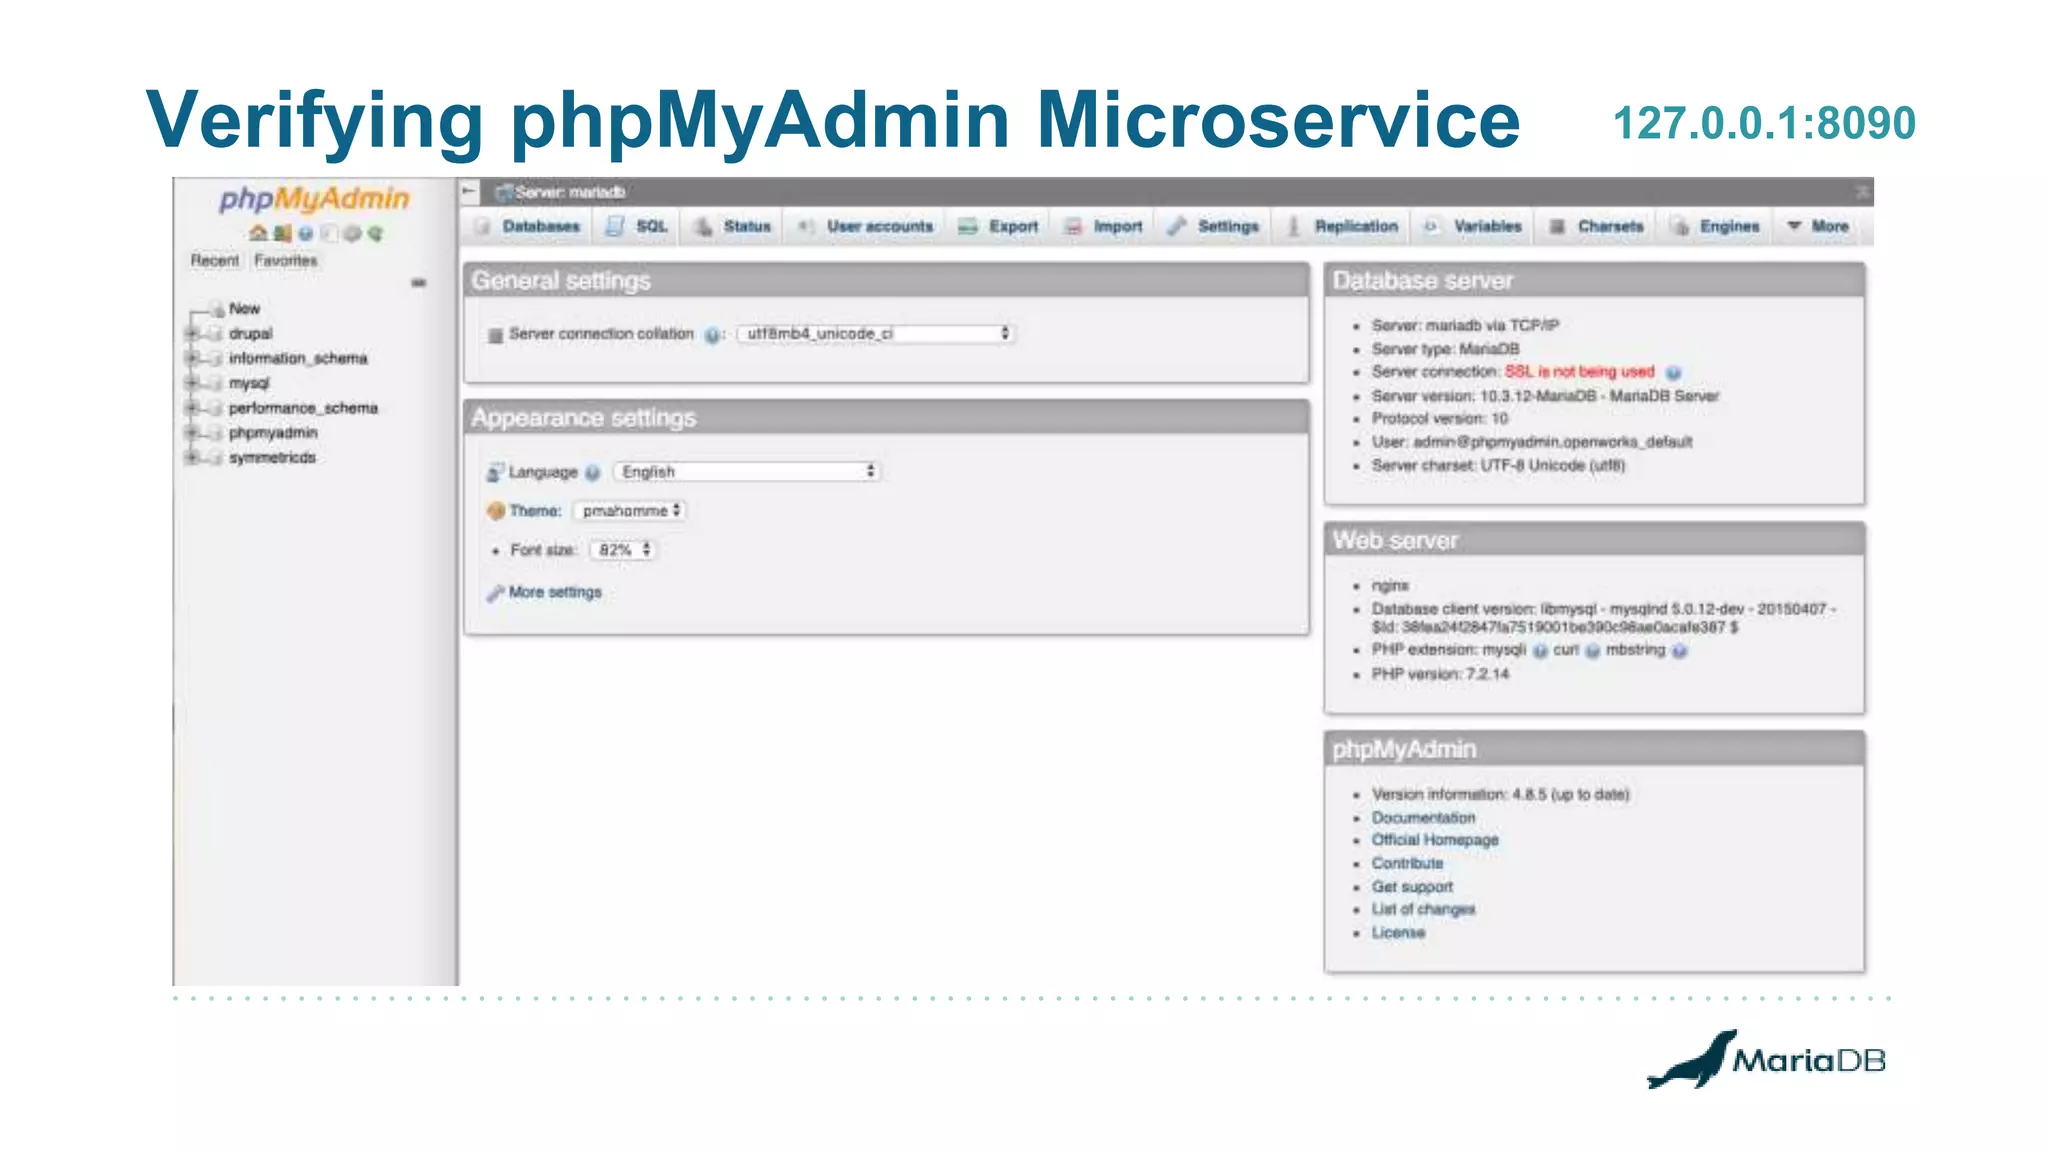Image resolution: width=2048 pixels, height=1152 pixels.
Task: Open the Theme dropdown showing pmahomme
Action: click(629, 511)
